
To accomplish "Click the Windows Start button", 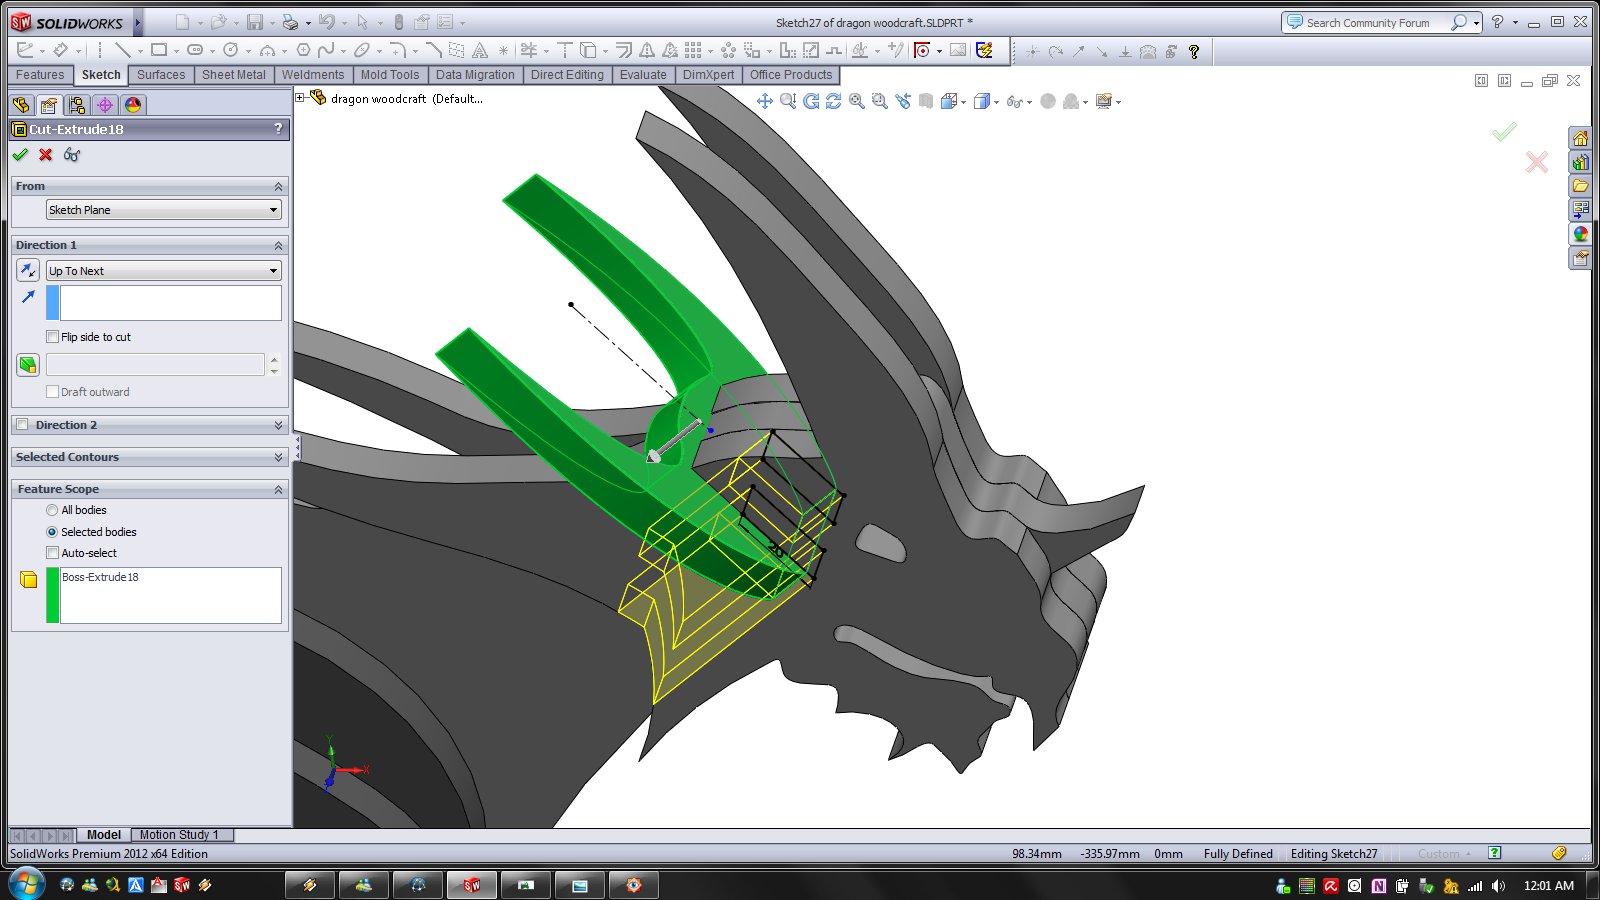I will 26,884.
